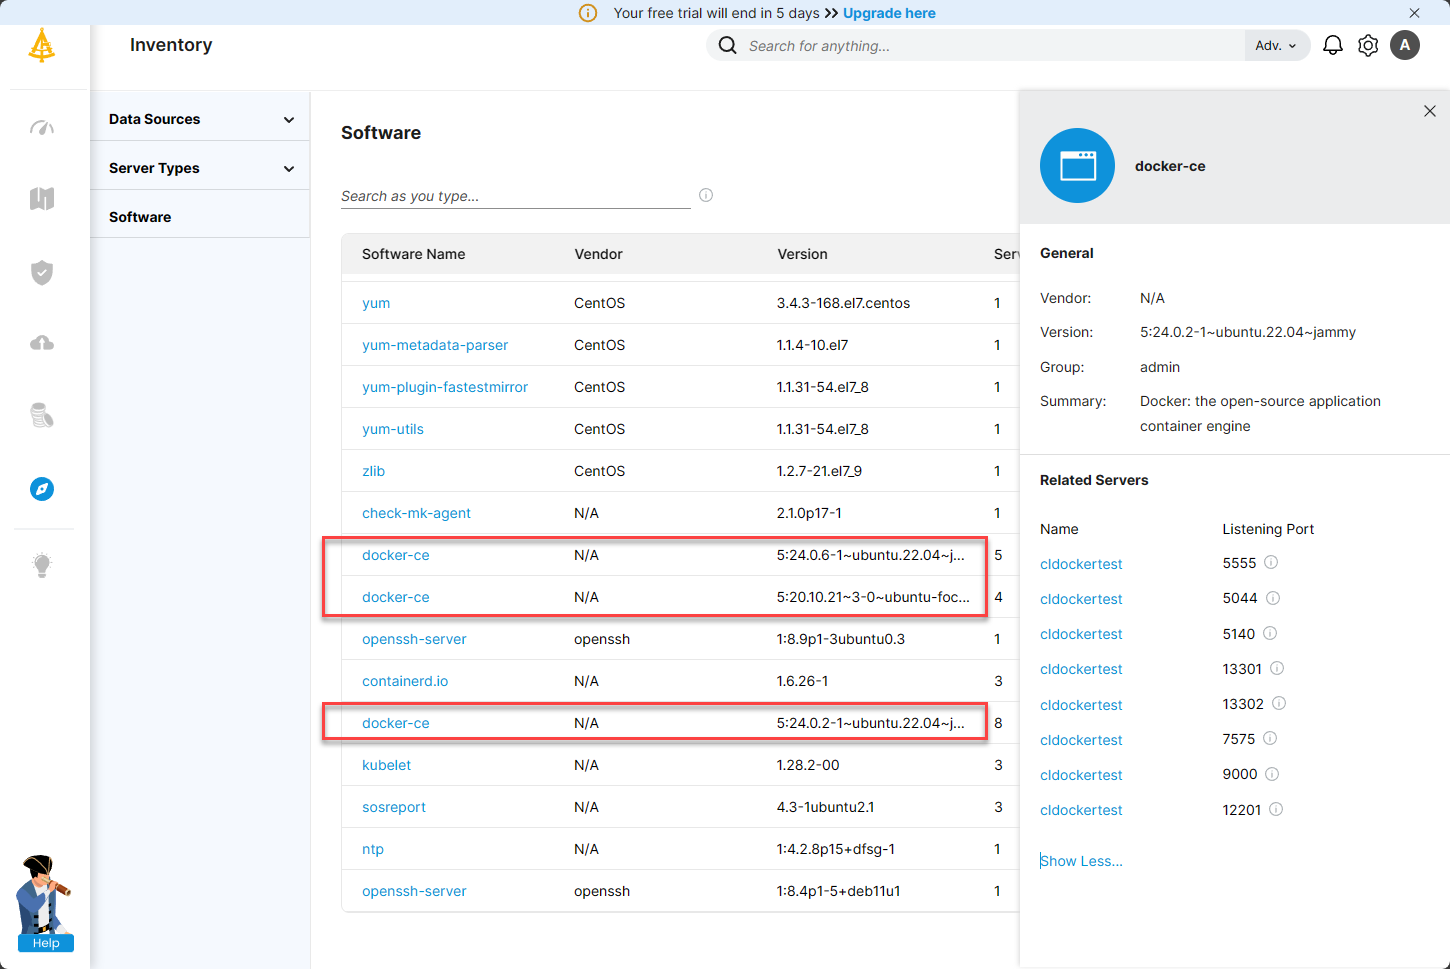The image size is (1450, 969).
Task: Open the notifications bell icon
Action: click(x=1333, y=46)
